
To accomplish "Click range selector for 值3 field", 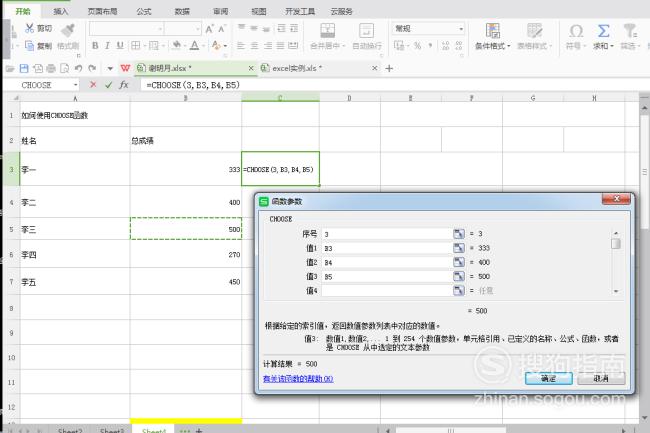I will click(459, 276).
